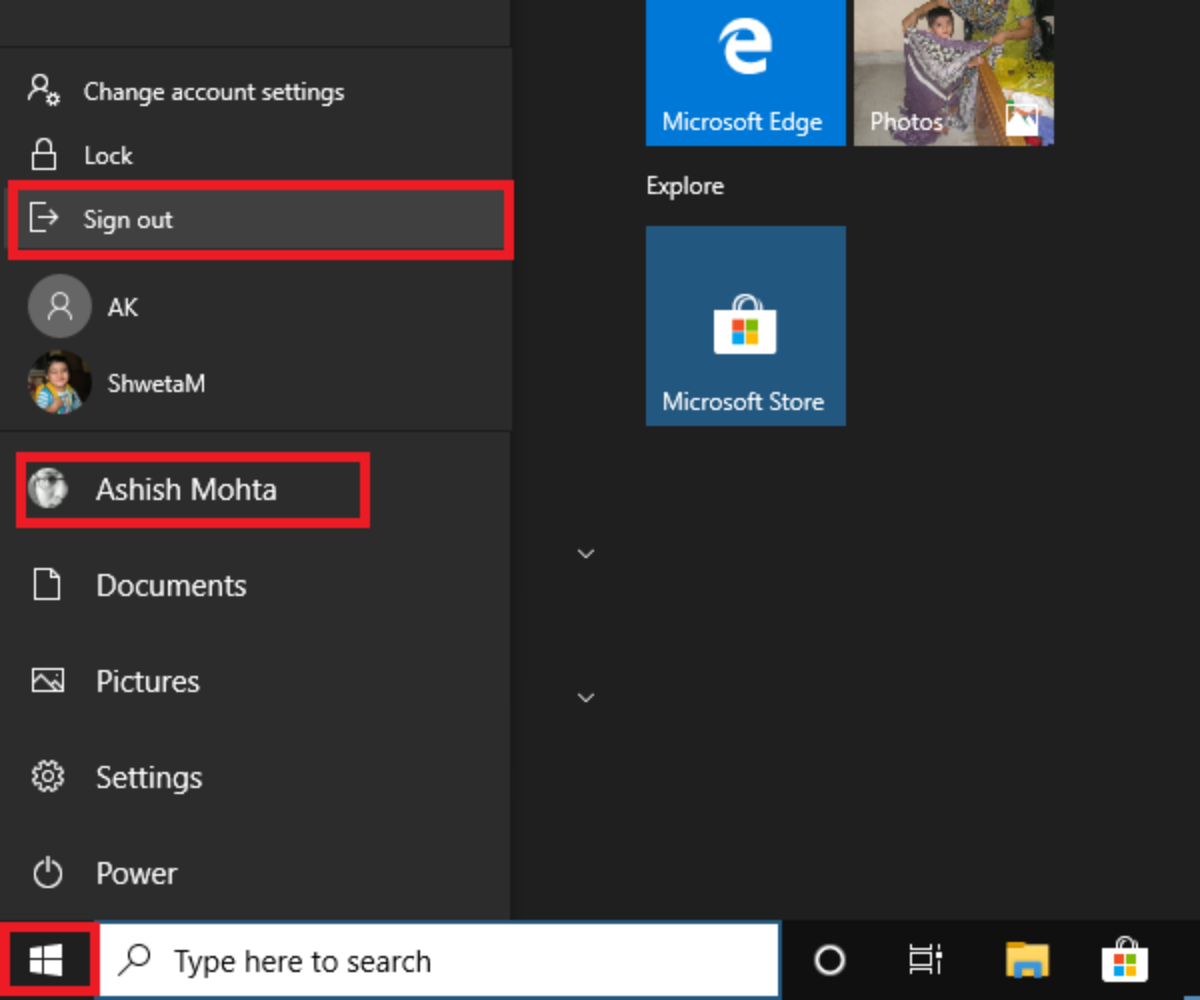Screen dimensions: 1200x1000
Task: Open the Photos live tile
Action: [x=954, y=73]
